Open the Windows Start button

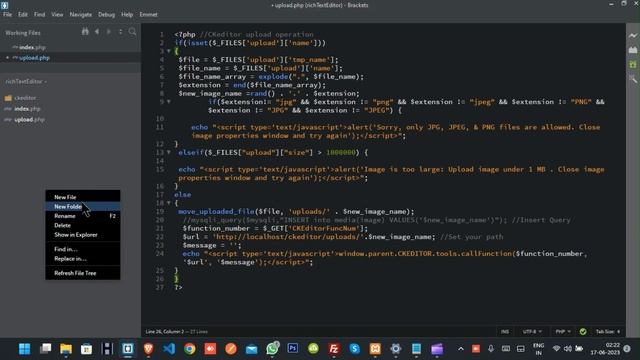point(24,349)
